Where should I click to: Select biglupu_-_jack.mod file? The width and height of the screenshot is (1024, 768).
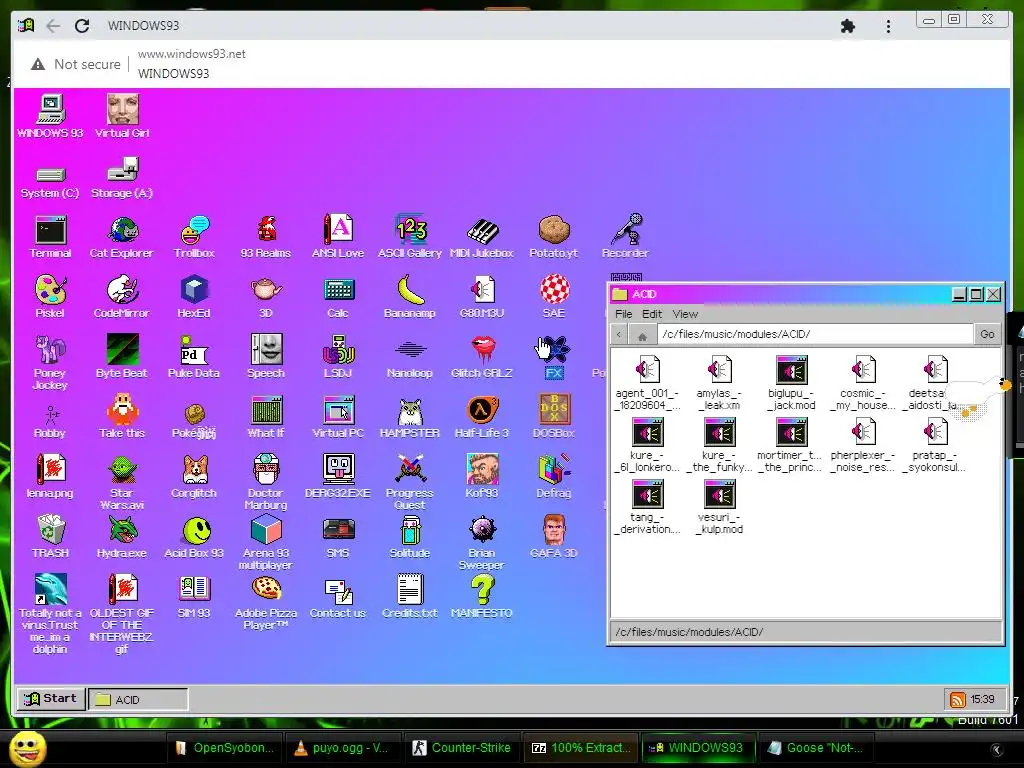click(792, 383)
